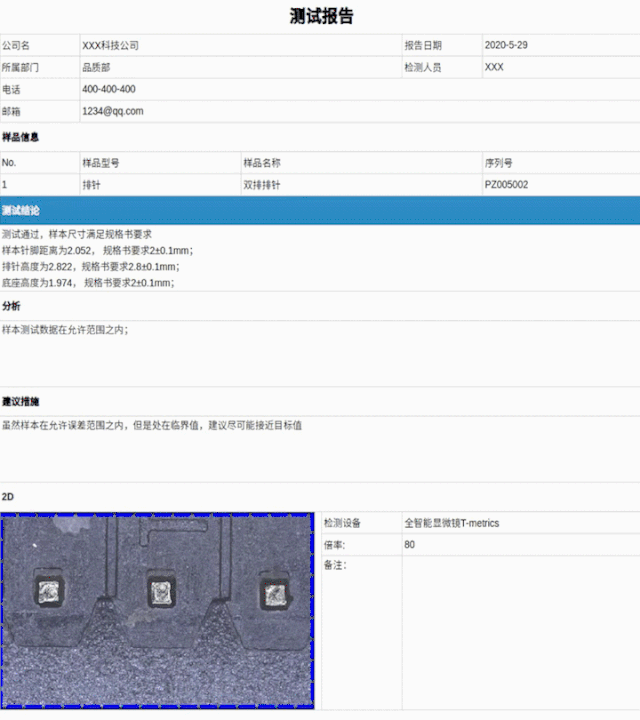Click the blue 测试结论 section header
The height and width of the screenshot is (720, 640).
click(x=320, y=211)
